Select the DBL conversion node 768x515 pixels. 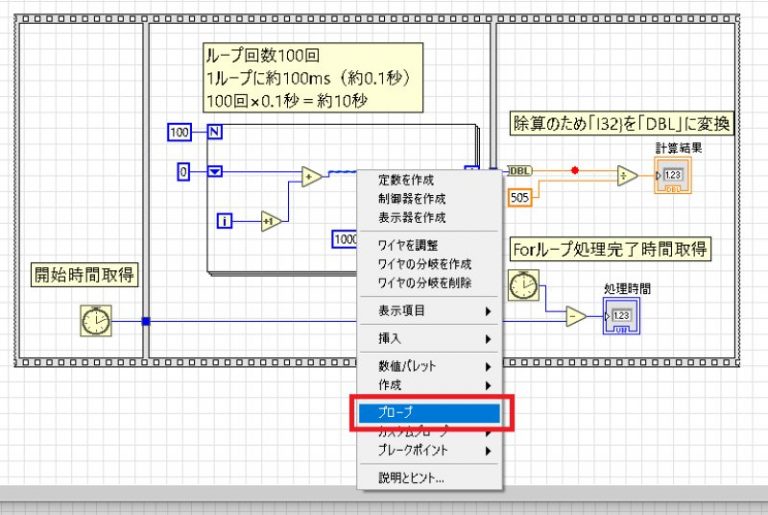click(519, 171)
